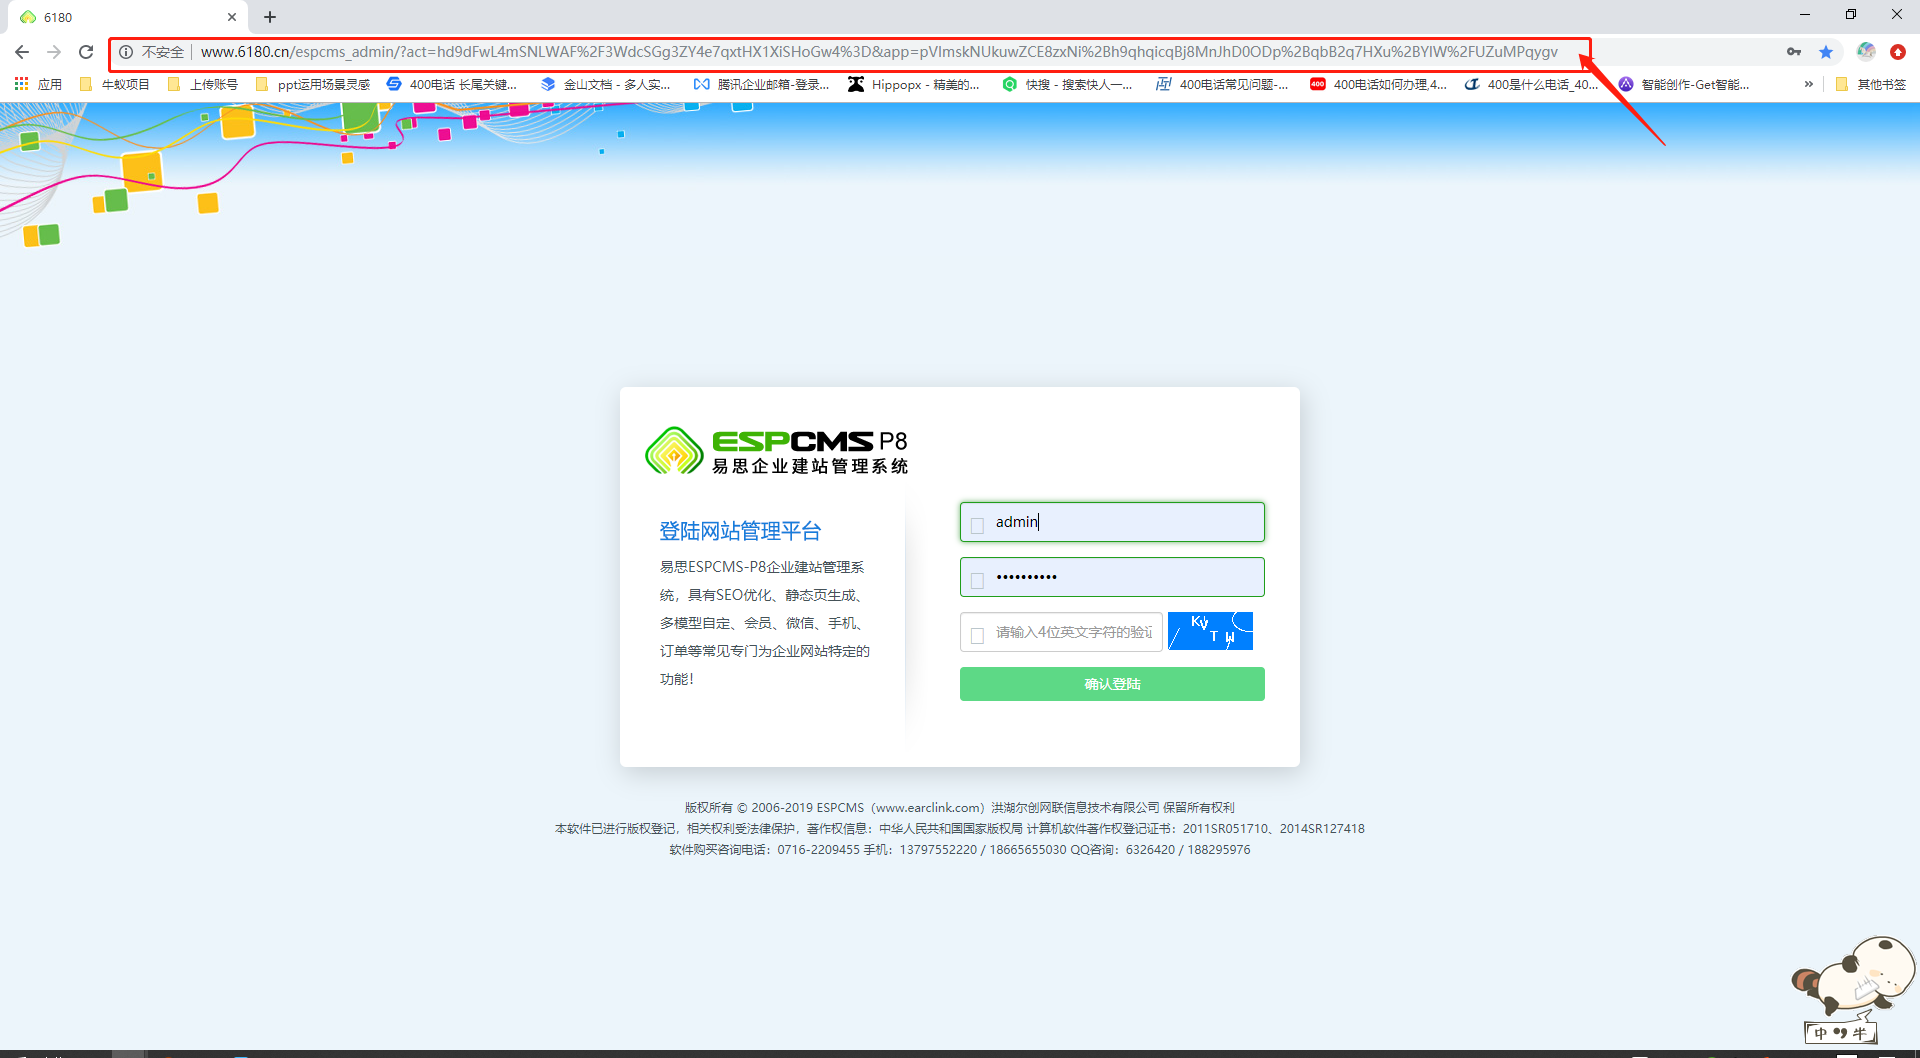Refresh the blue captcha image

[1210, 631]
